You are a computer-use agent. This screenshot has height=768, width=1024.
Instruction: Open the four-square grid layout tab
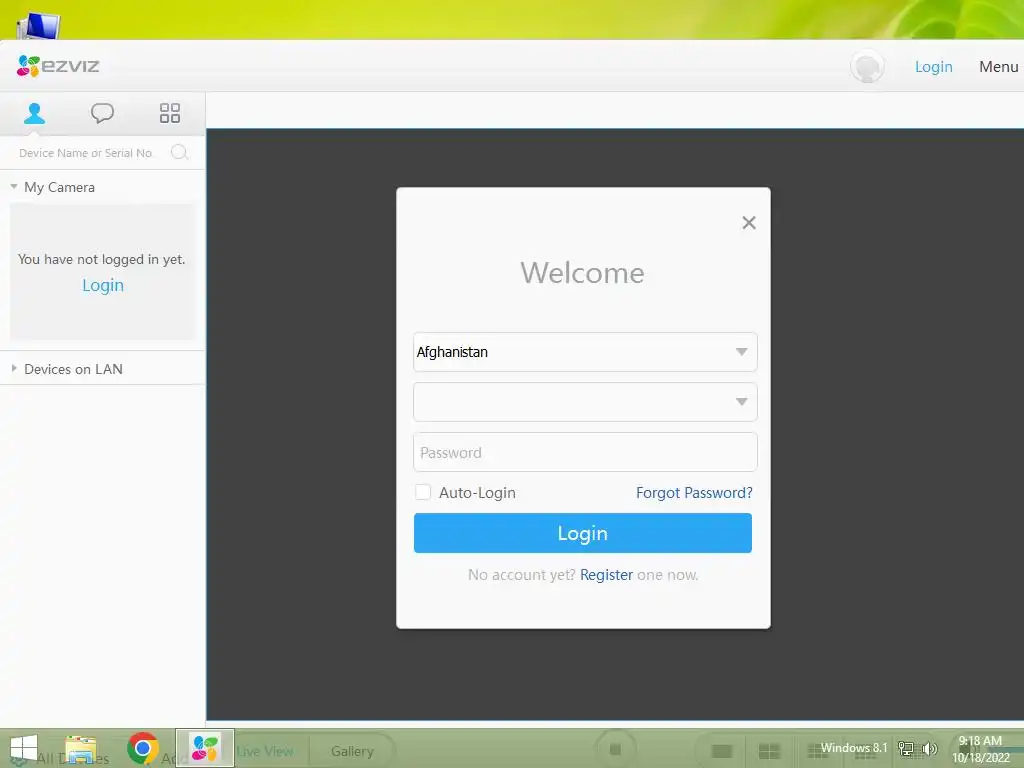170,113
